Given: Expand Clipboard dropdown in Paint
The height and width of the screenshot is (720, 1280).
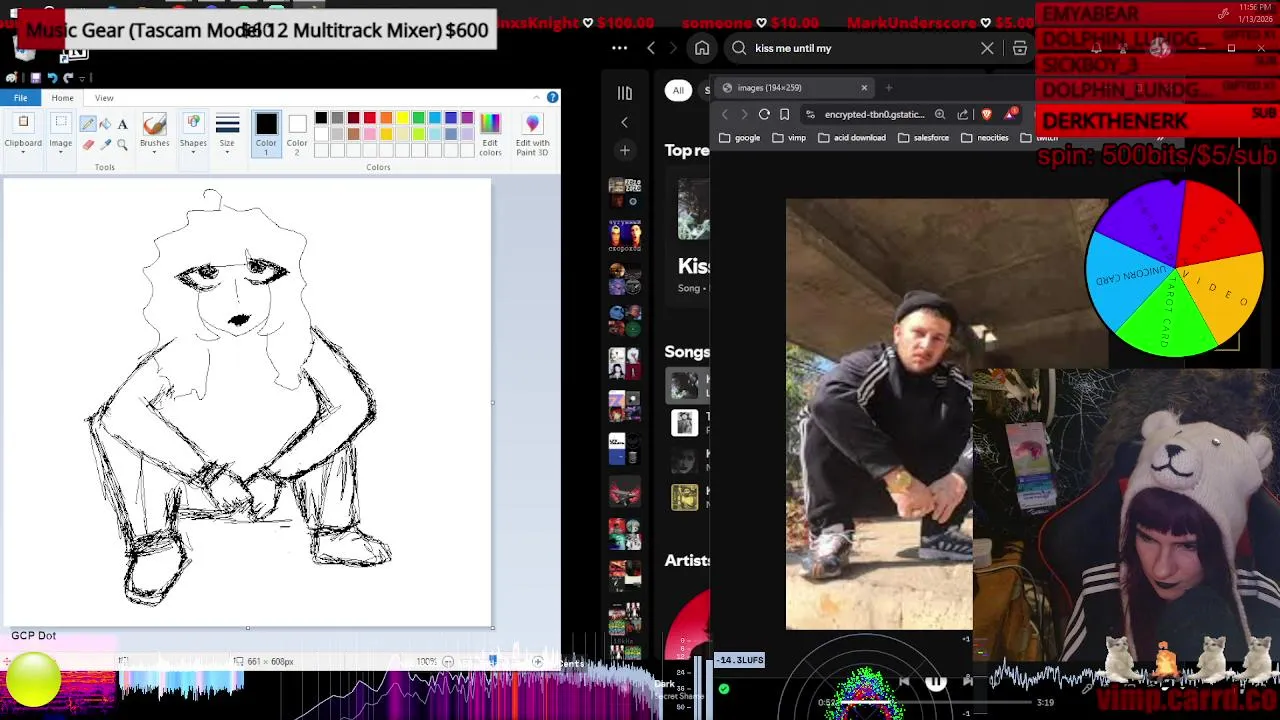Looking at the screenshot, I should tap(23, 134).
